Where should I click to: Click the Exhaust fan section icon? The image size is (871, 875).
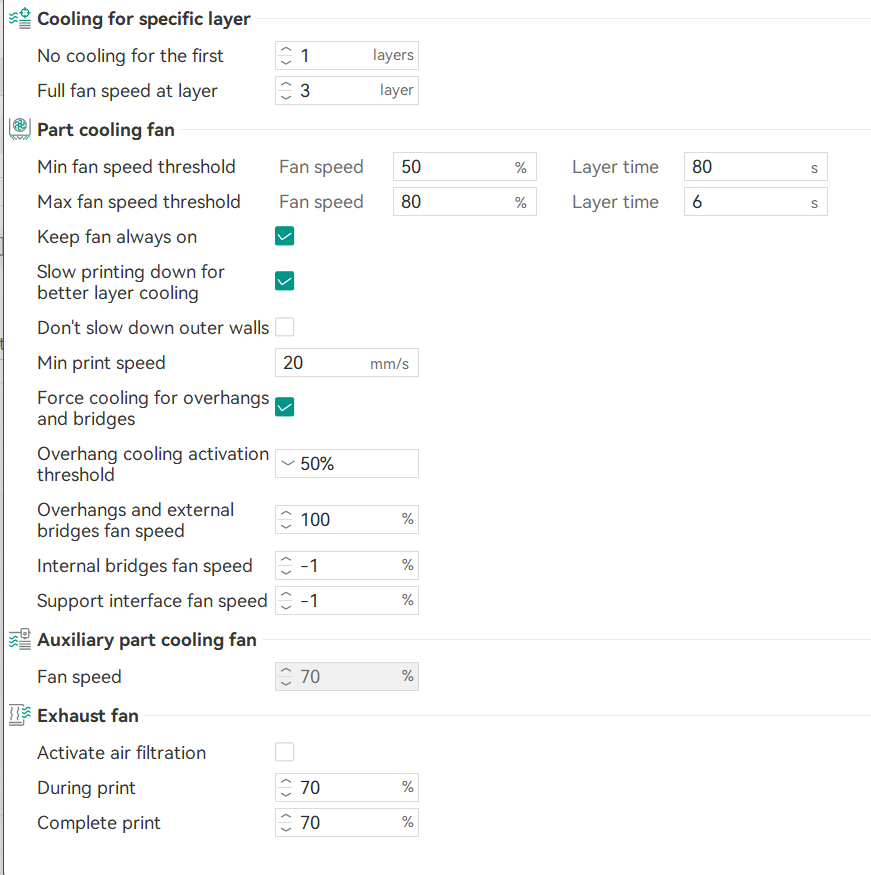(x=19, y=715)
